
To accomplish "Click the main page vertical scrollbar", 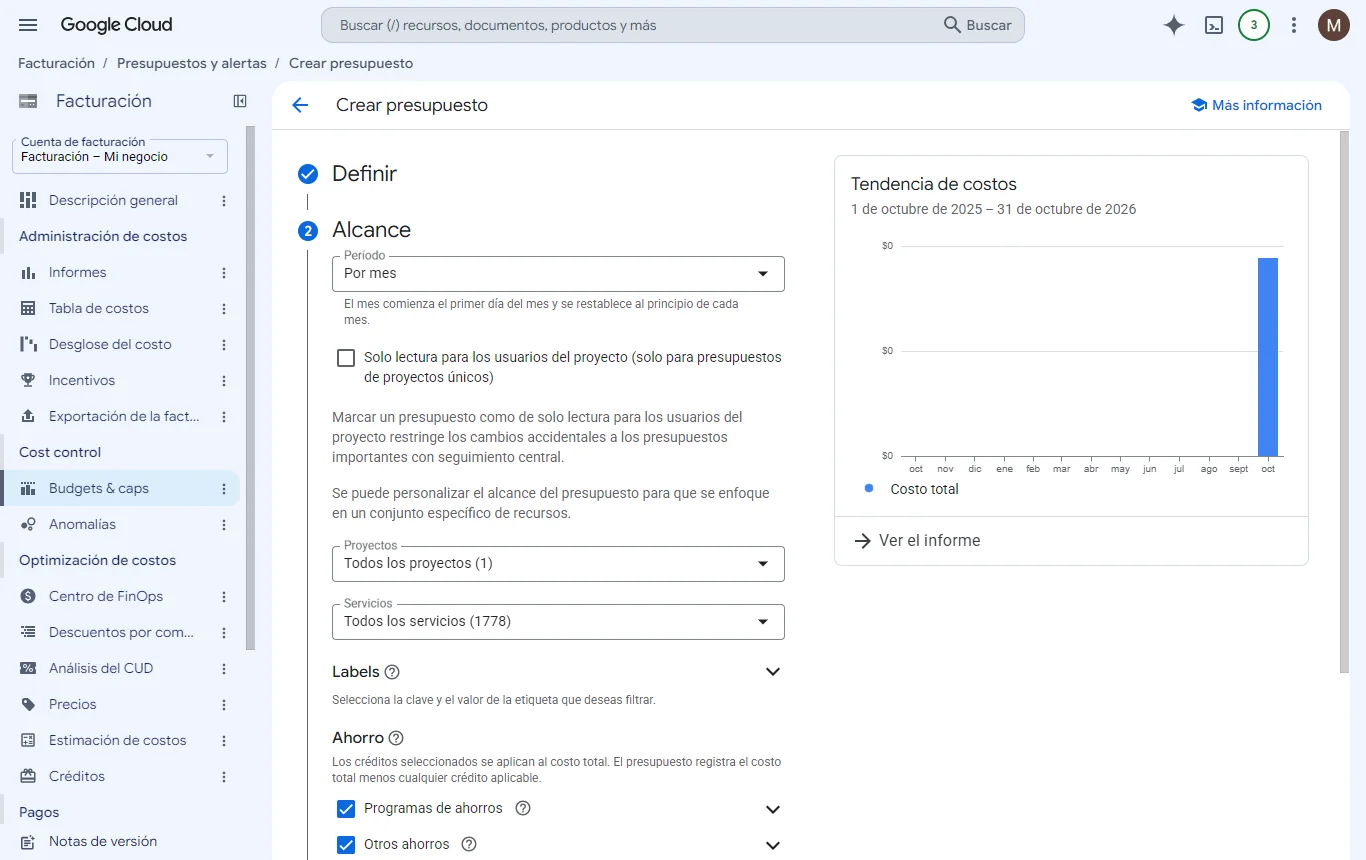I will (1344, 402).
